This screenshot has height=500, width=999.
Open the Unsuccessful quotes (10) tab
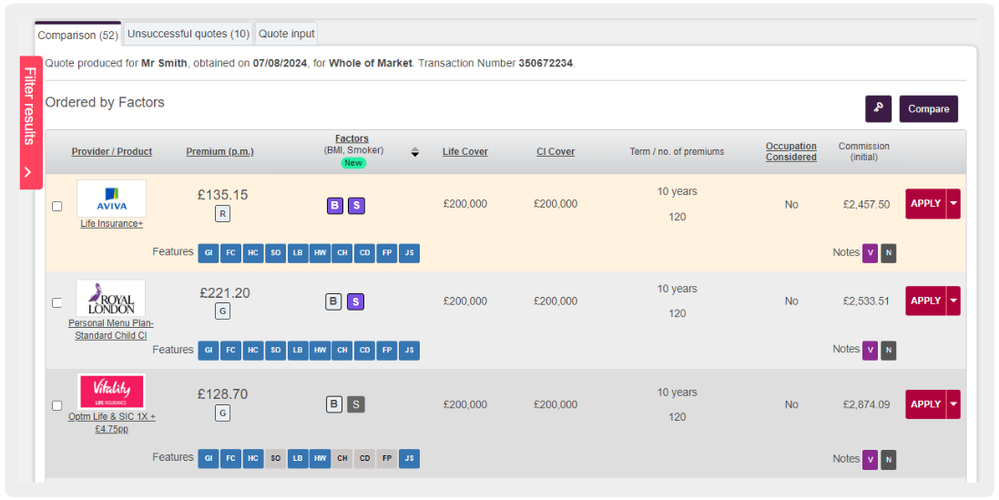point(188,34)
